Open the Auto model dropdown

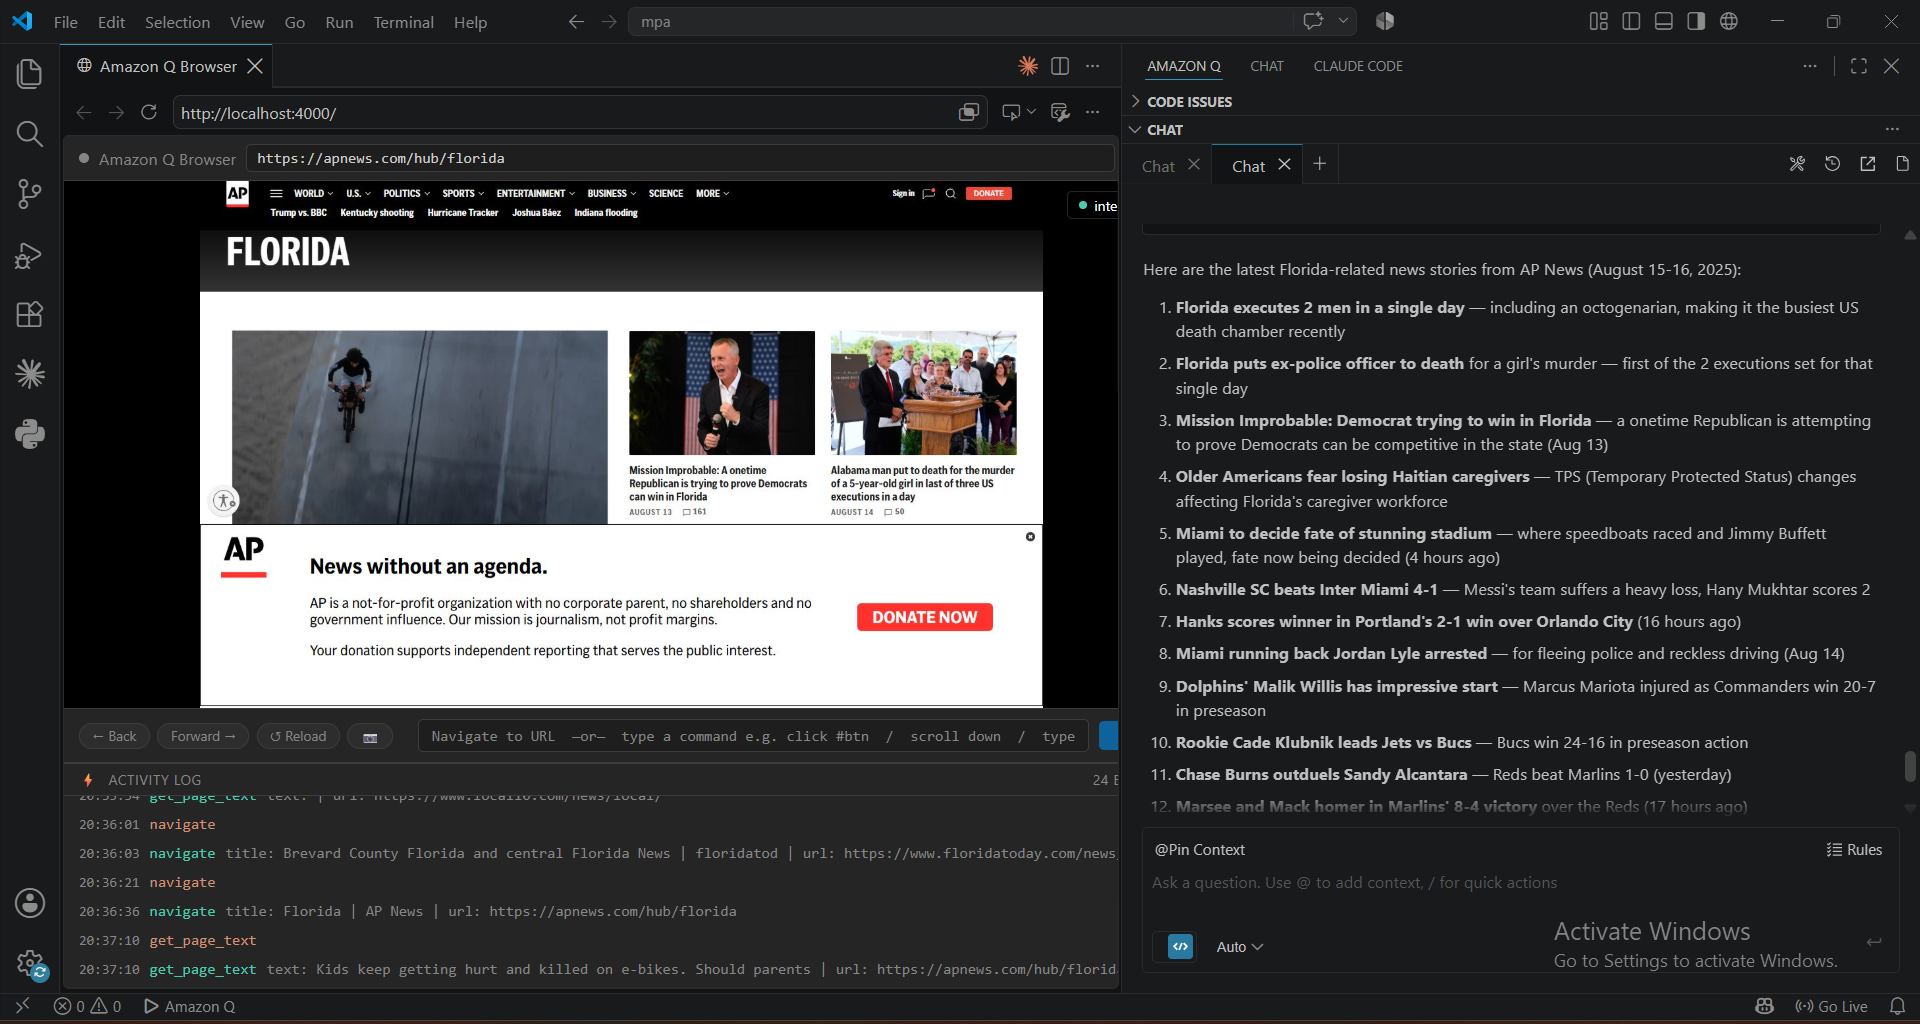pos(1240,947)
